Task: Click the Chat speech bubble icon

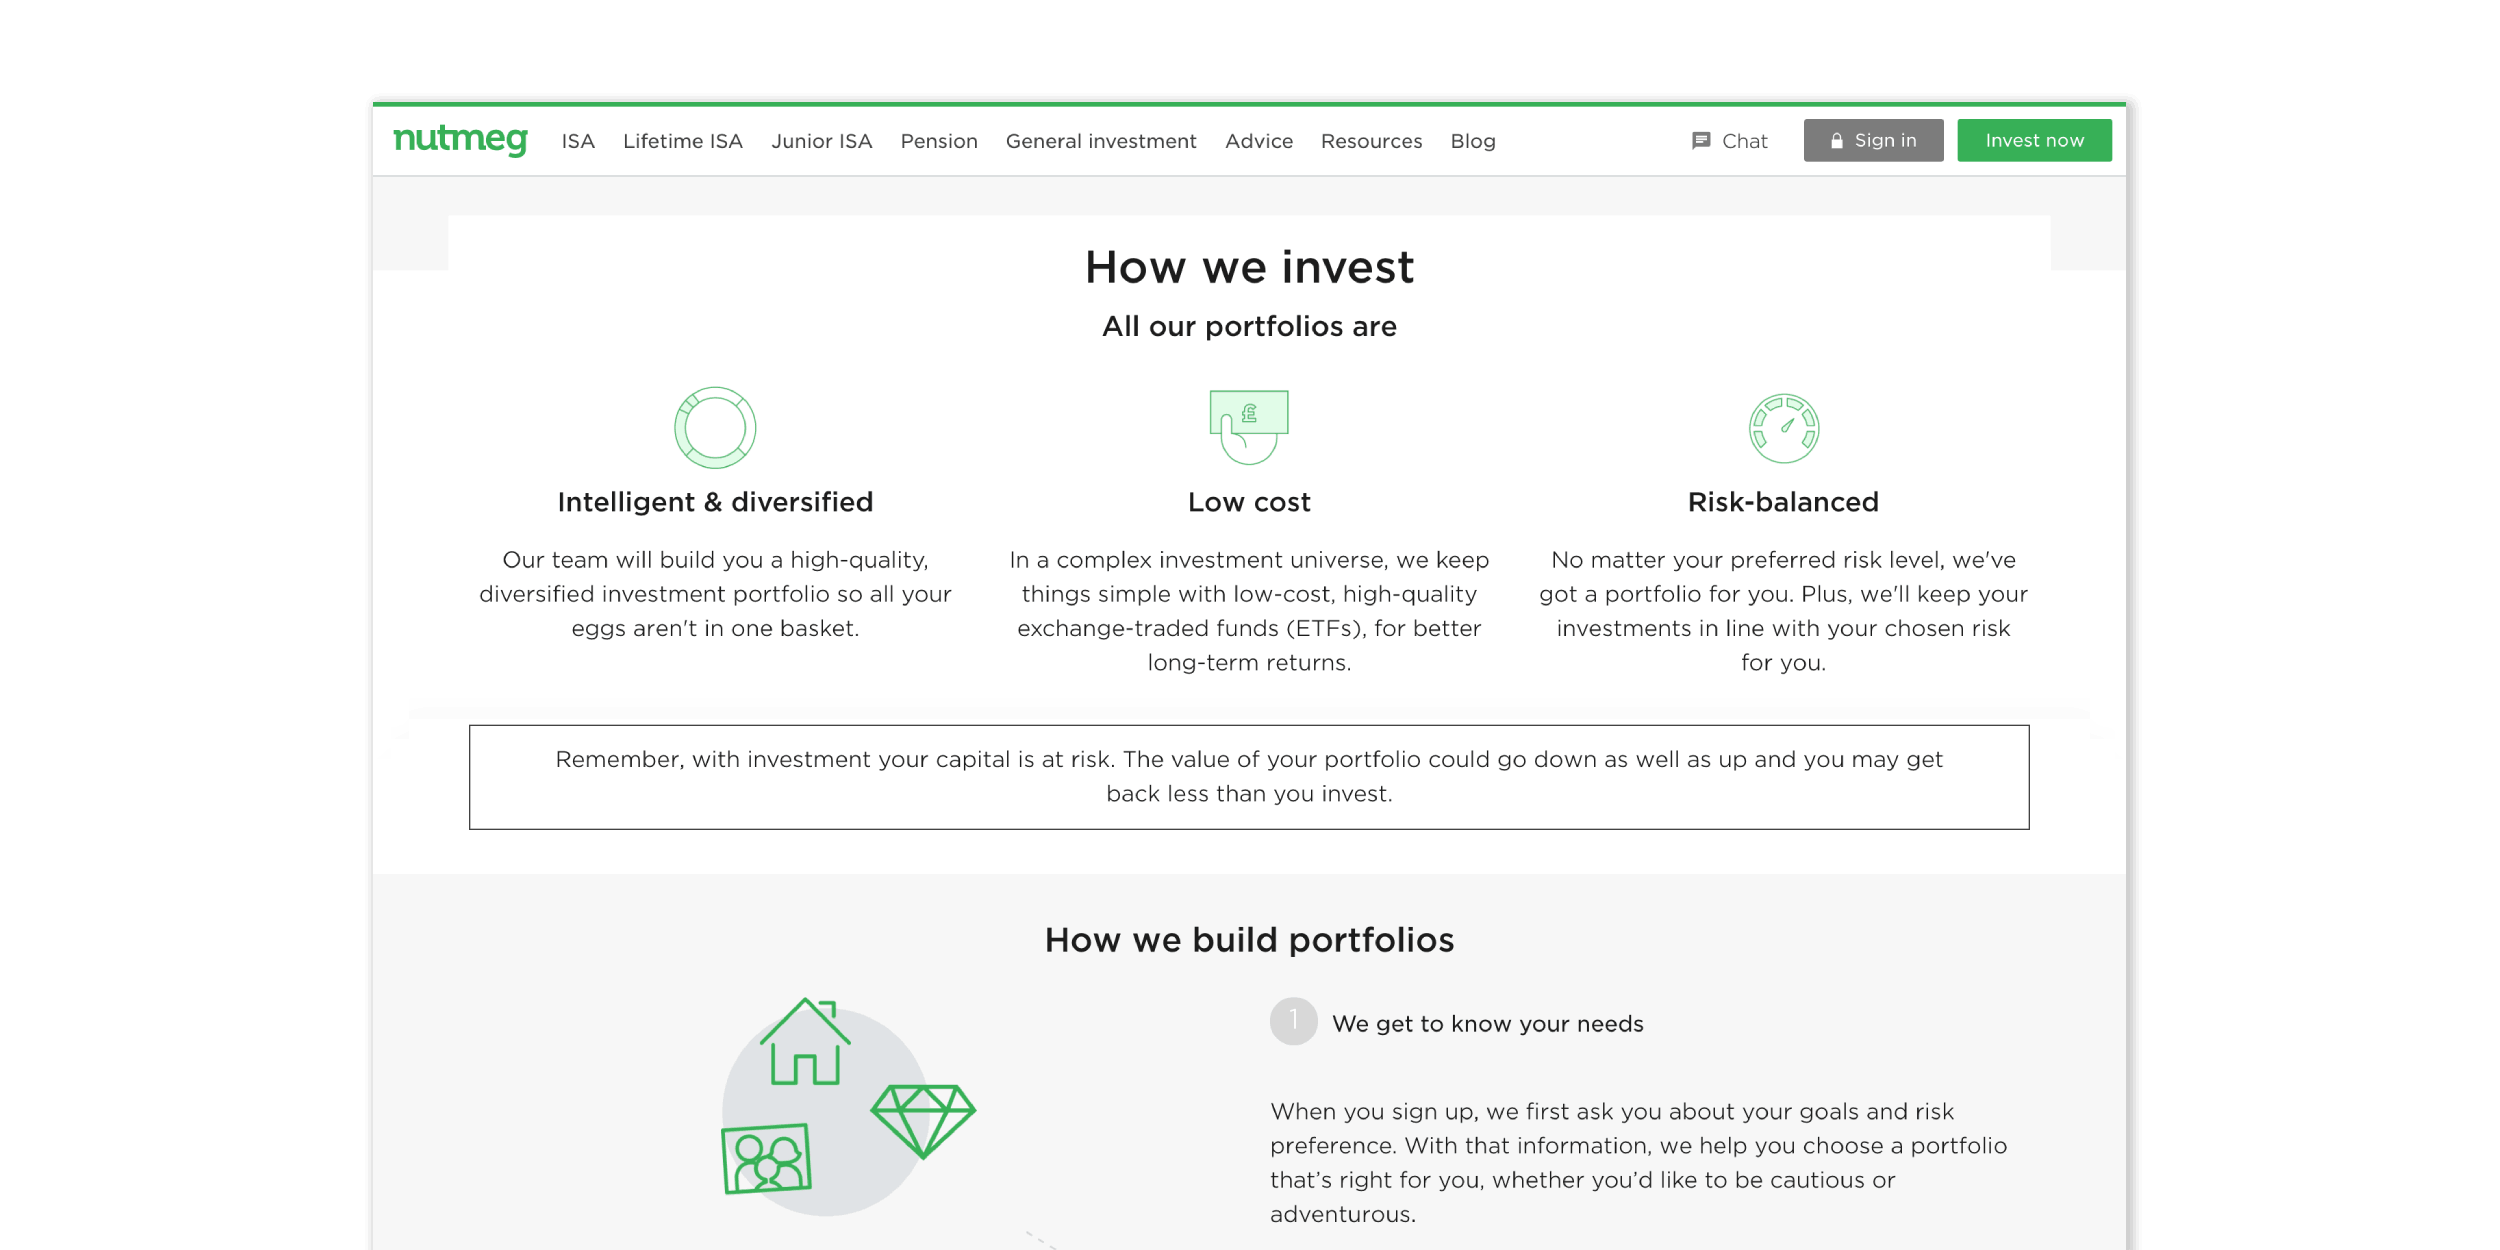Action: click(1700, 141)
